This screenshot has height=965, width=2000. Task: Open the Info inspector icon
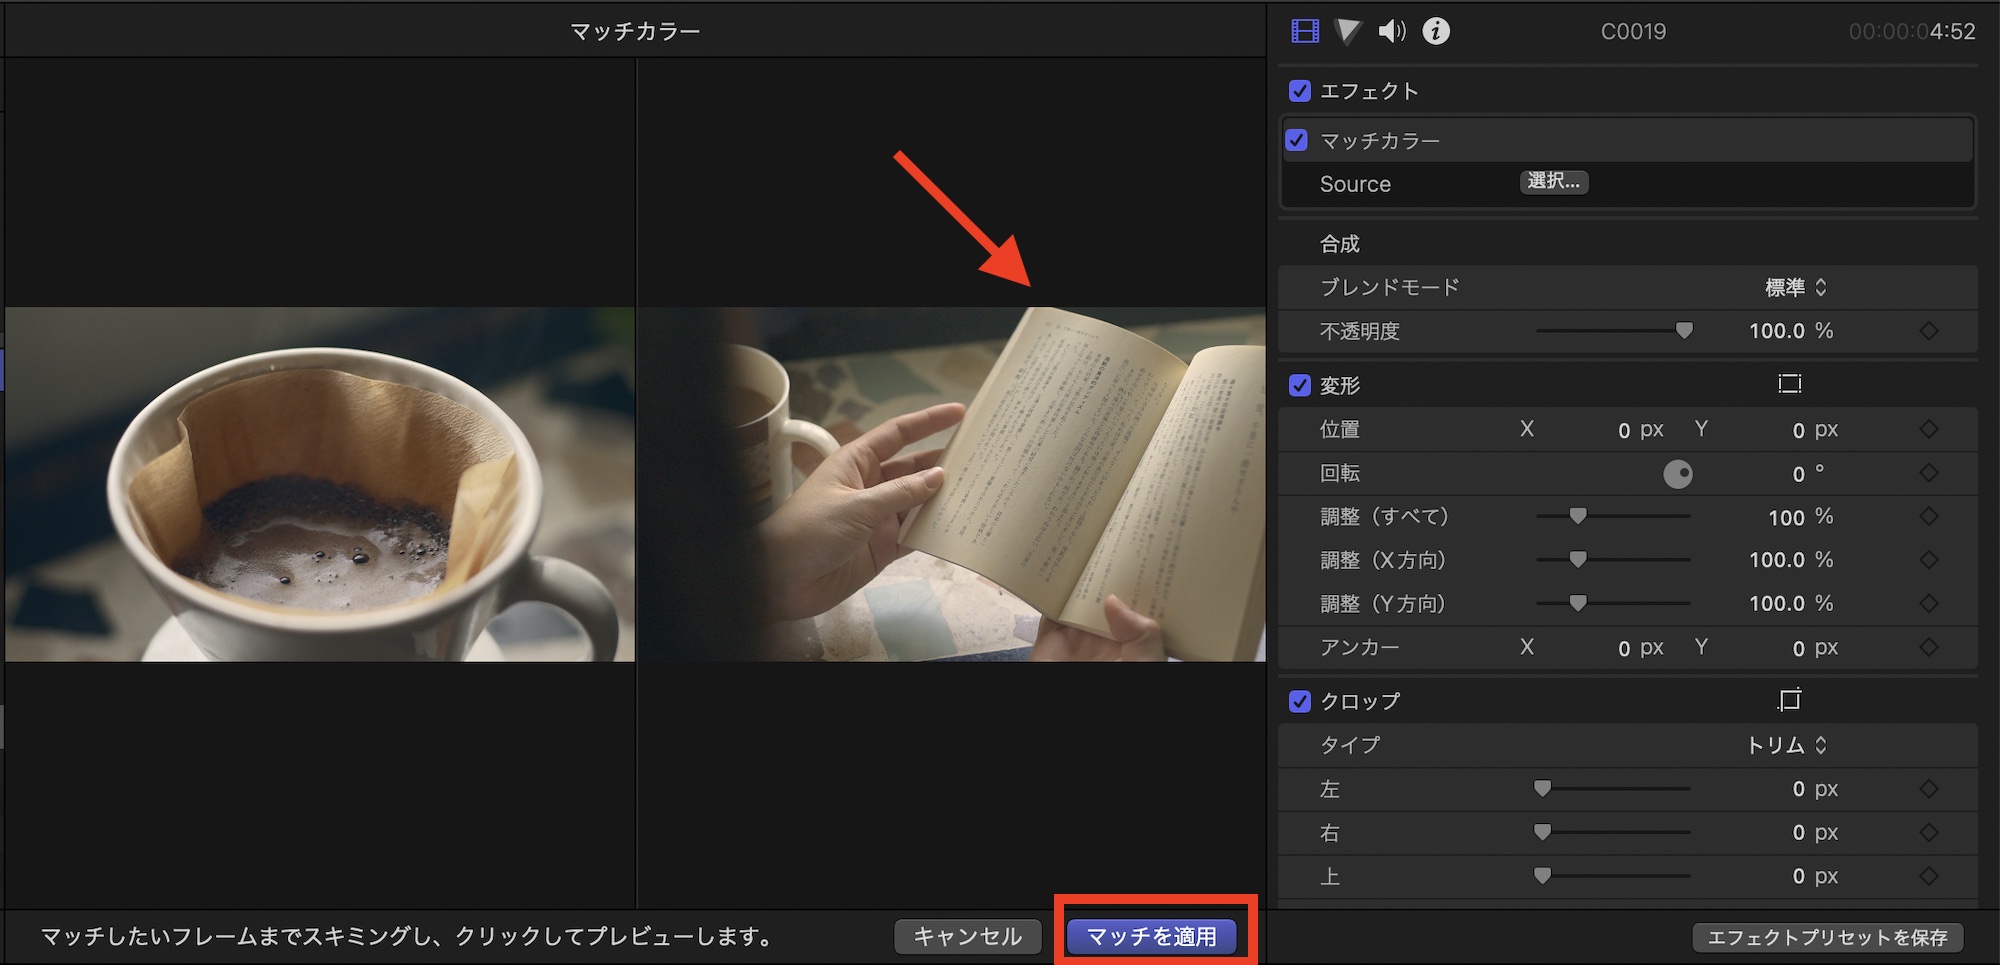[1436, 32]
